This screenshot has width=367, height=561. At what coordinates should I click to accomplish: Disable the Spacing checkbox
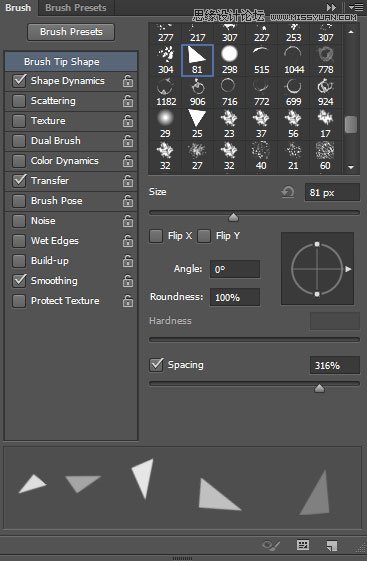(156, 365)
